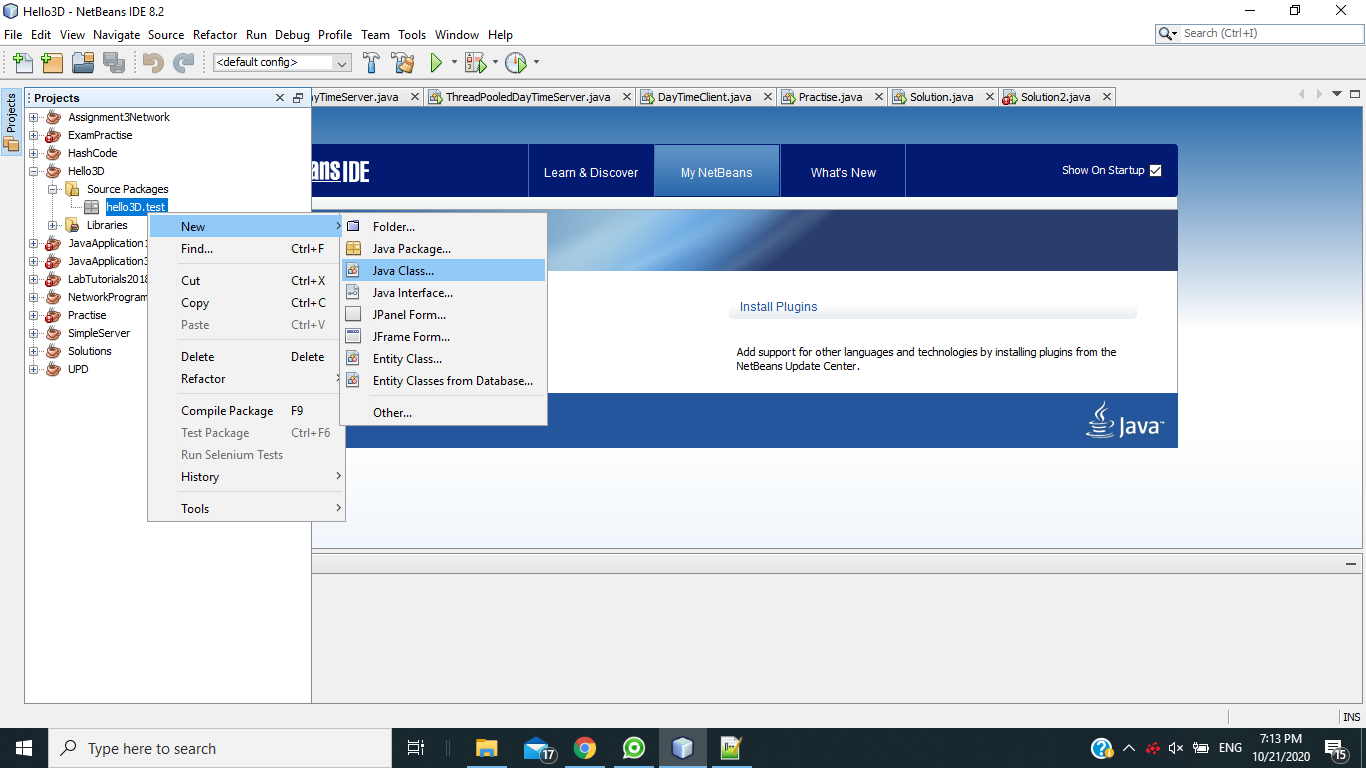Expand the UPD project node
Screen dimensions: 1366x768
click(34, 369)
